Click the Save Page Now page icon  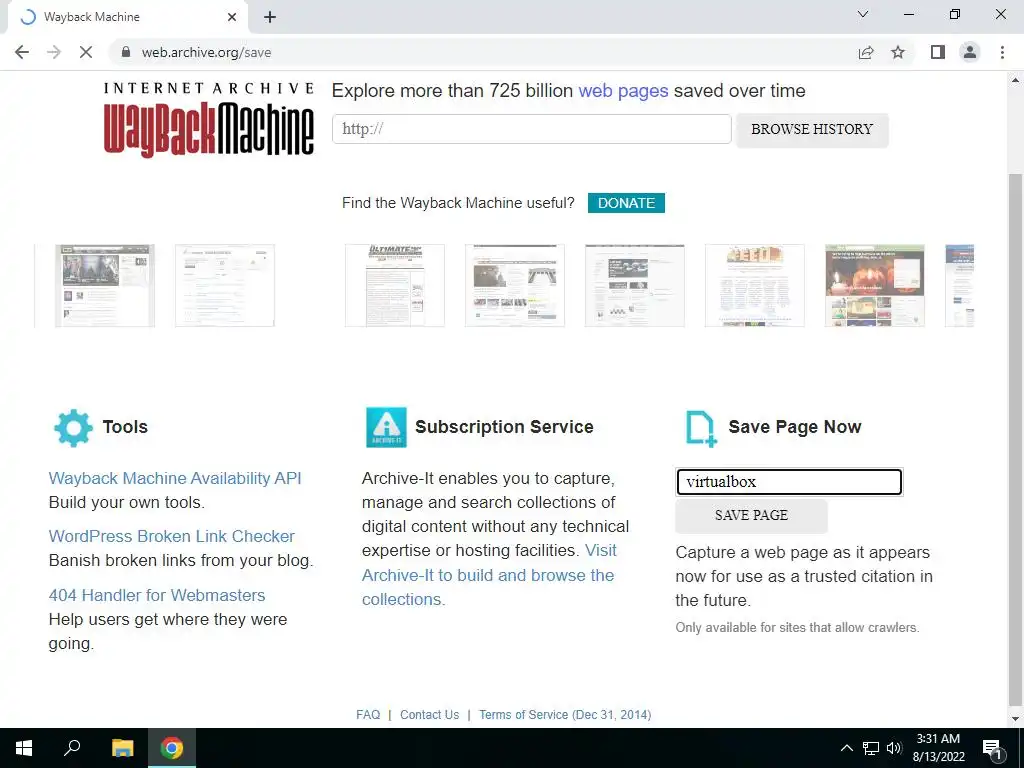coord(701,428)
